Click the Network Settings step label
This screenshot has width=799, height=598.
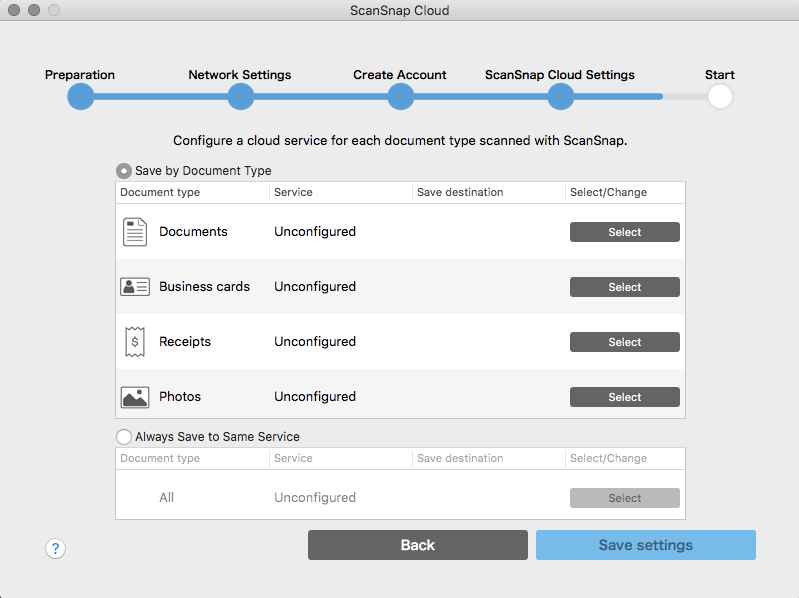pyautogui.click(x=239, y=75)
